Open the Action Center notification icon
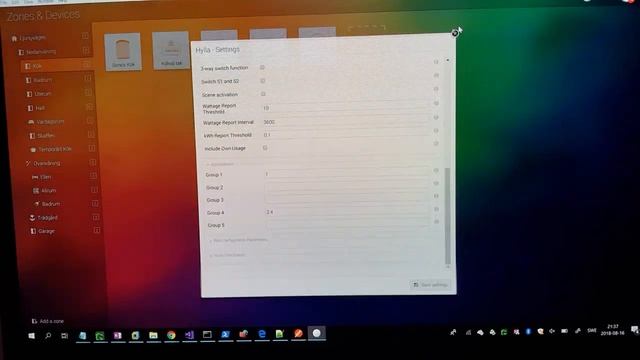This screenshot has width=640, height=360. point(635,329)
